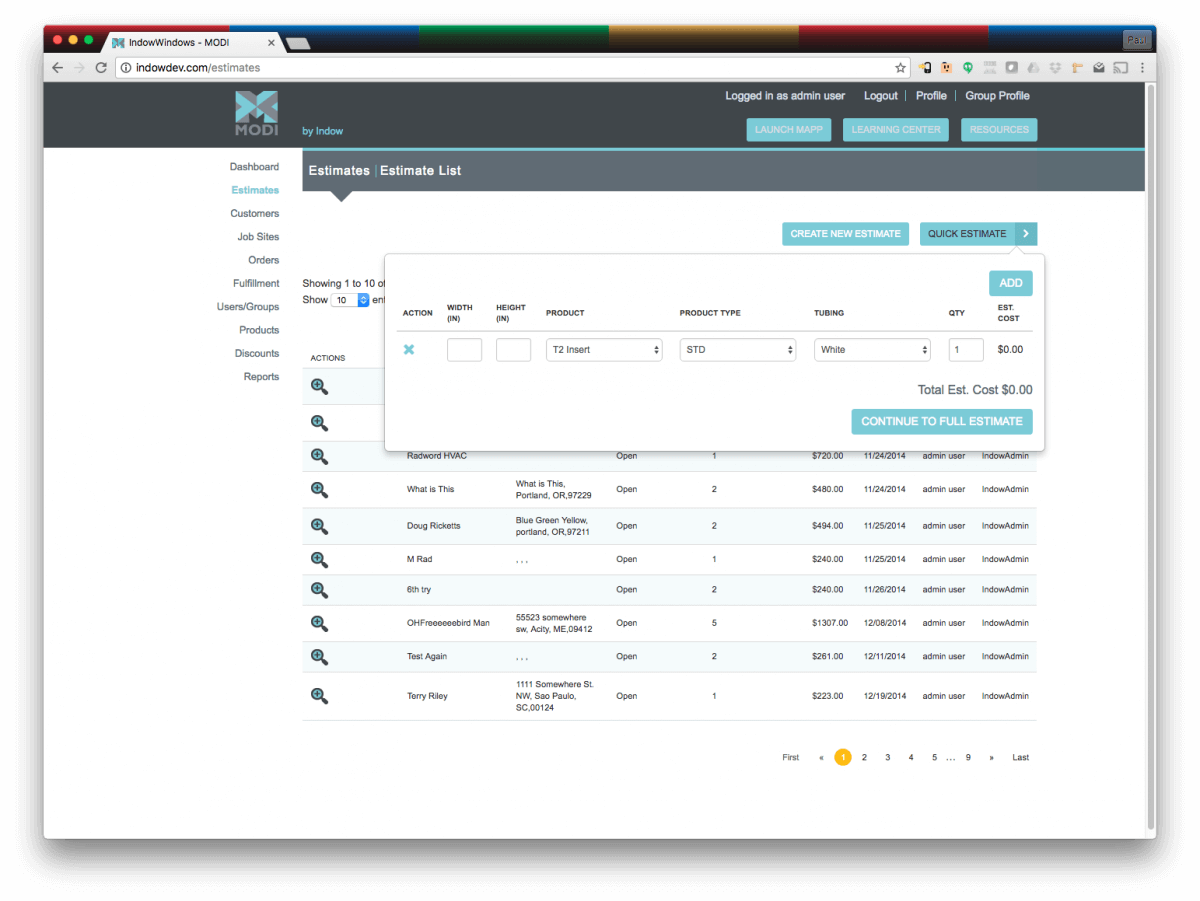Go to page 2 in pagination

[x=864, y=758]
